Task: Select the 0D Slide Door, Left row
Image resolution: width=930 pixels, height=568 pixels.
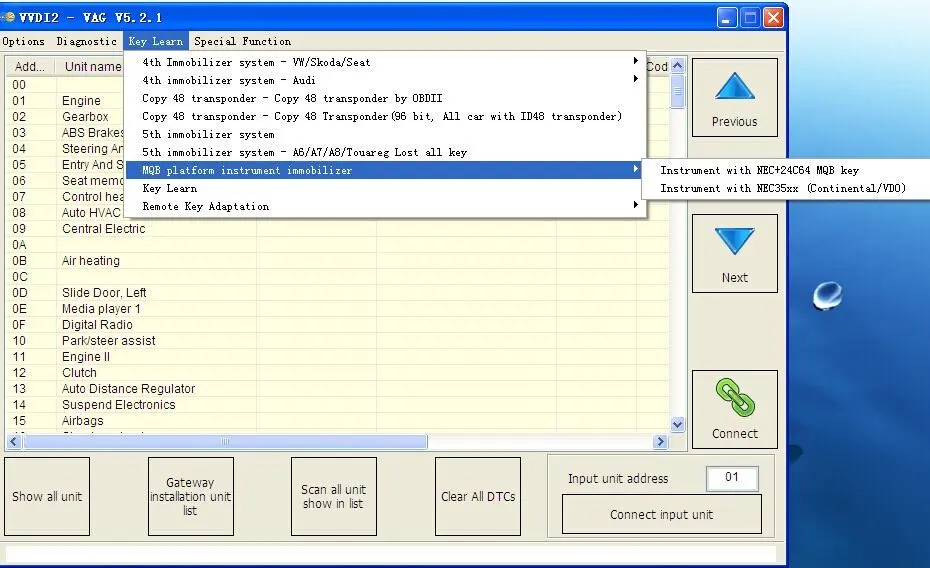Action: [338, 293]
